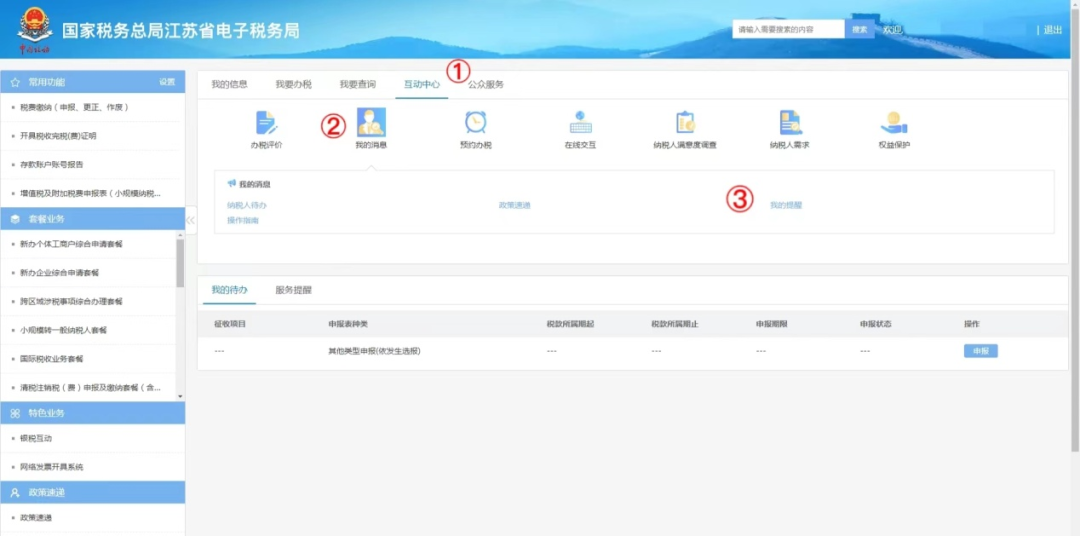
Task: Expand the 特色业务 section header
Action: (x=92, y=413)
